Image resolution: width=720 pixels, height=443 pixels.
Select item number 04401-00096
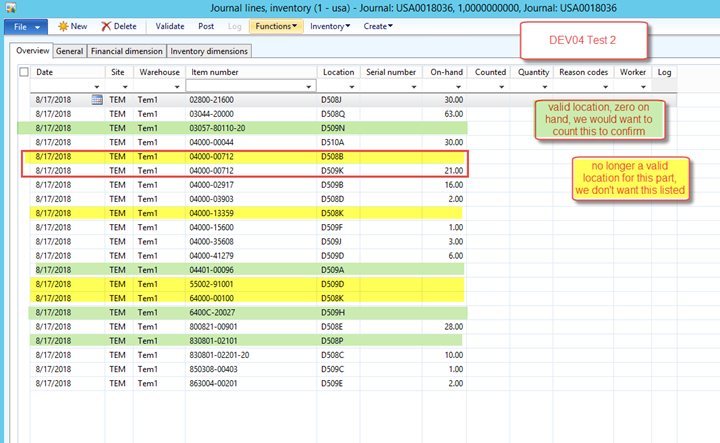(211, 270)
